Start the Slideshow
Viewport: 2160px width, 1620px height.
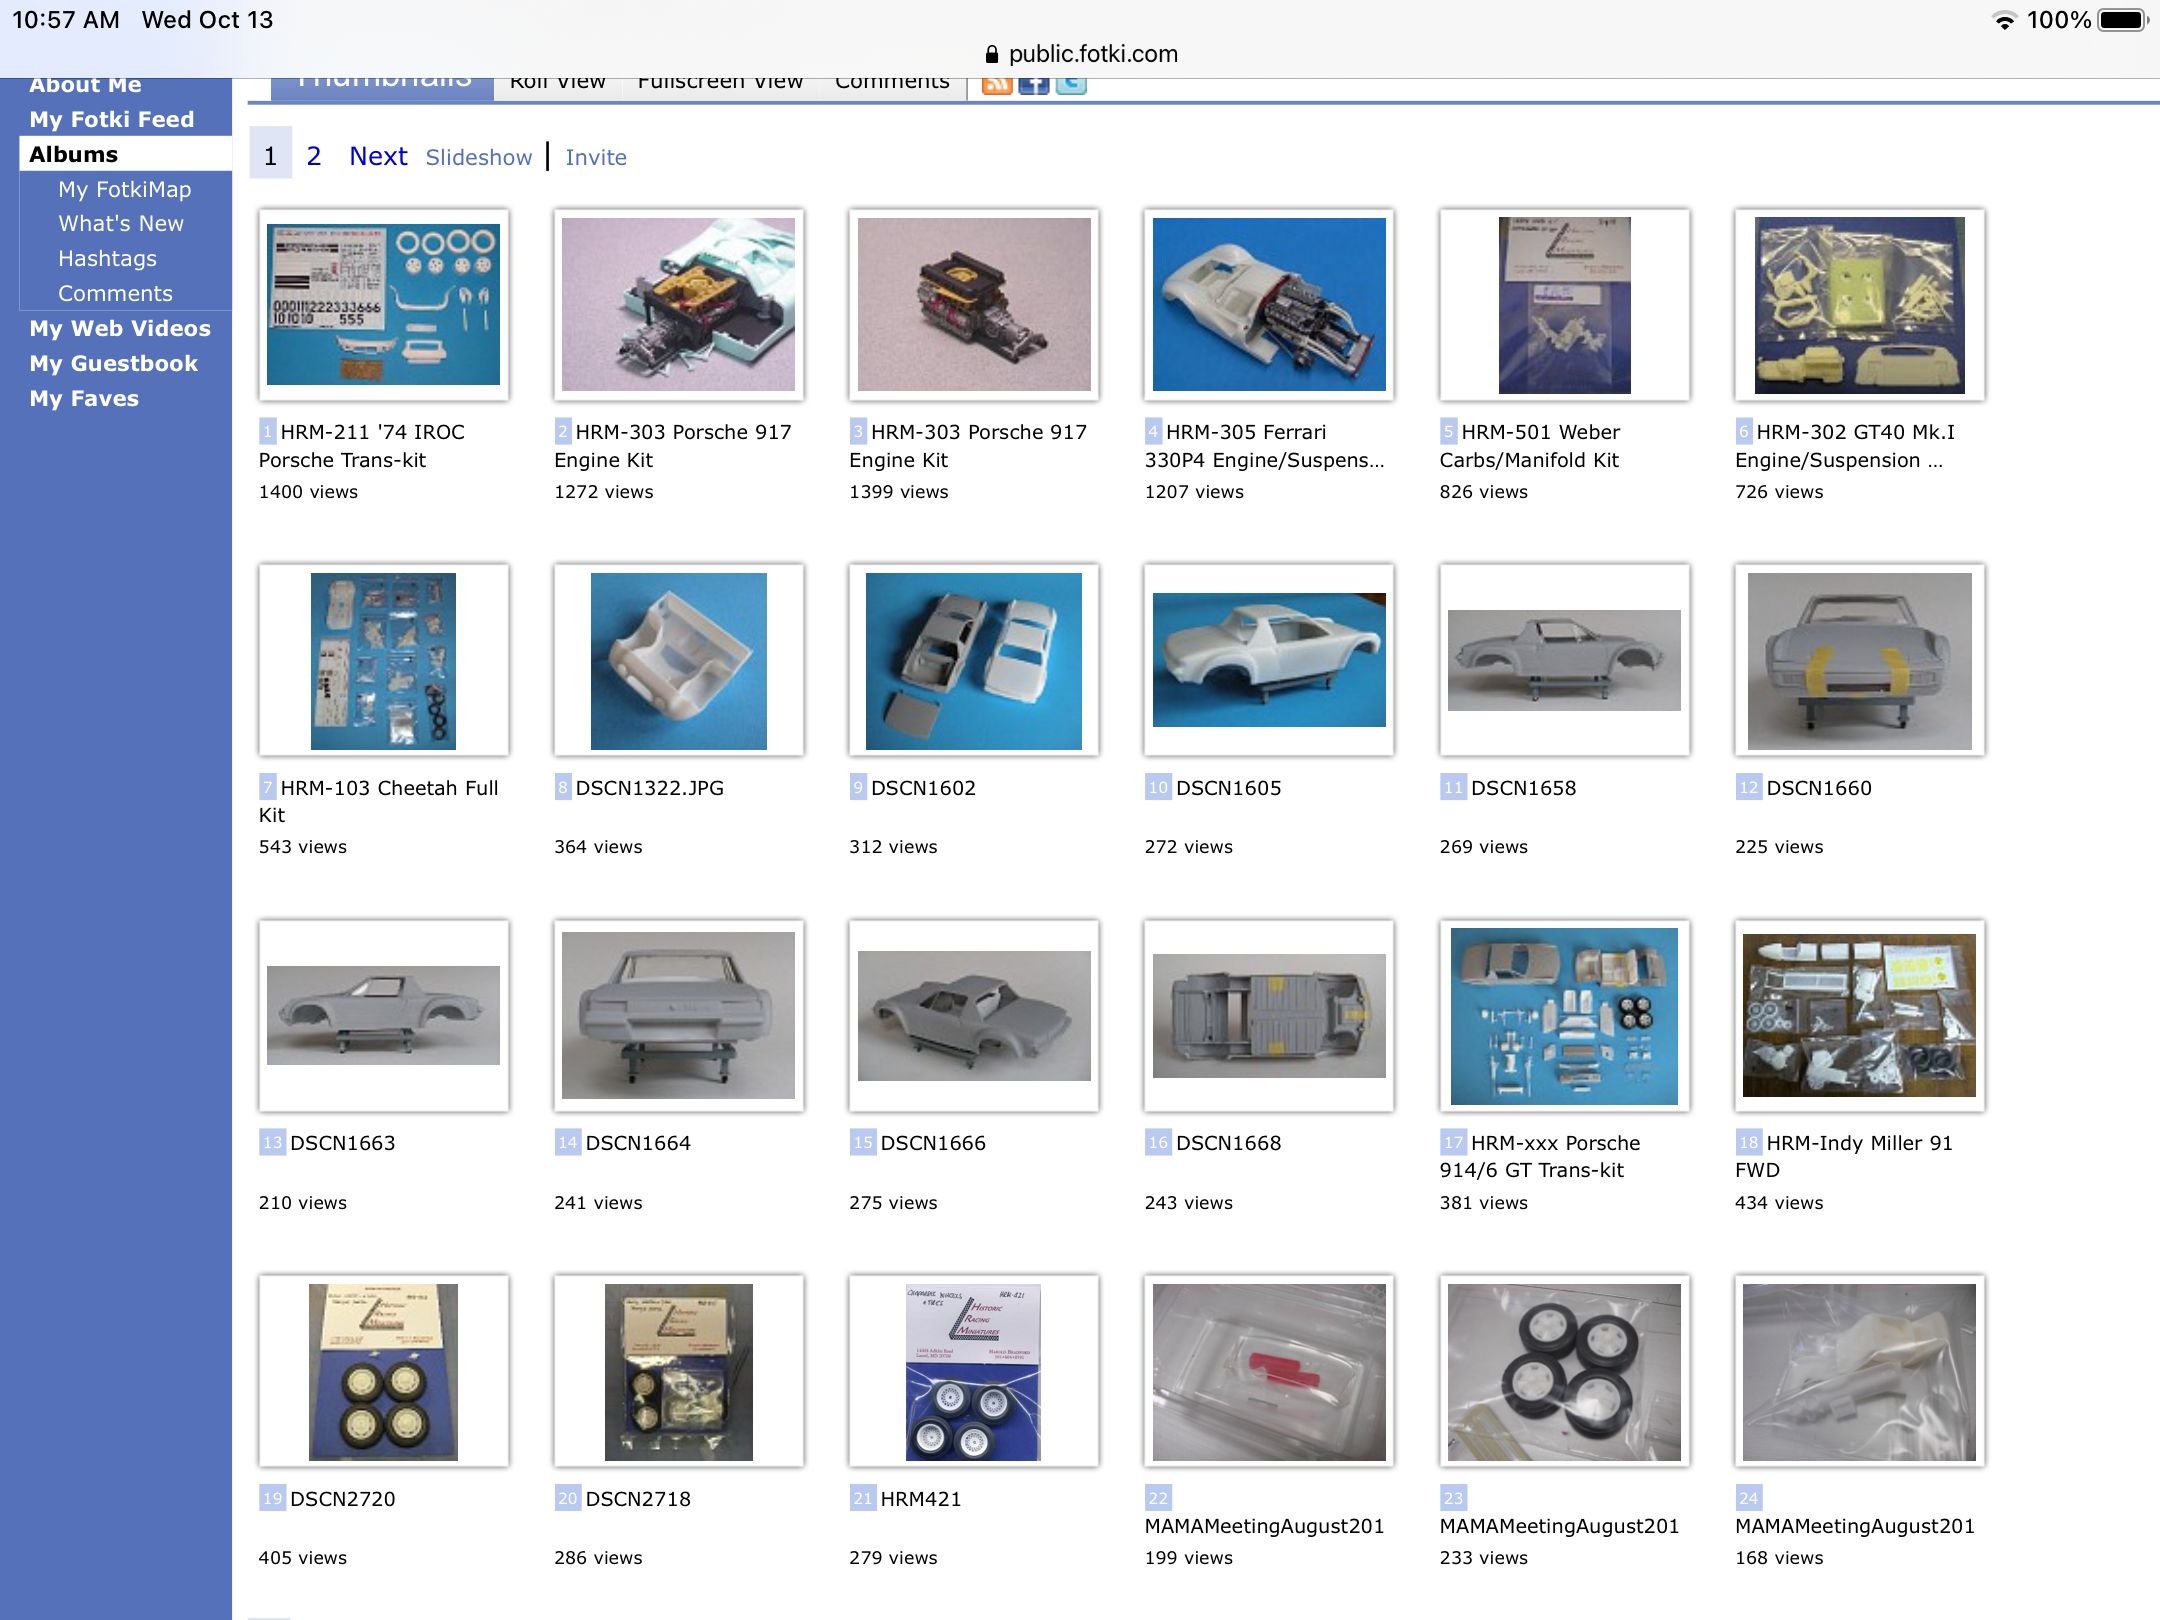479,157
